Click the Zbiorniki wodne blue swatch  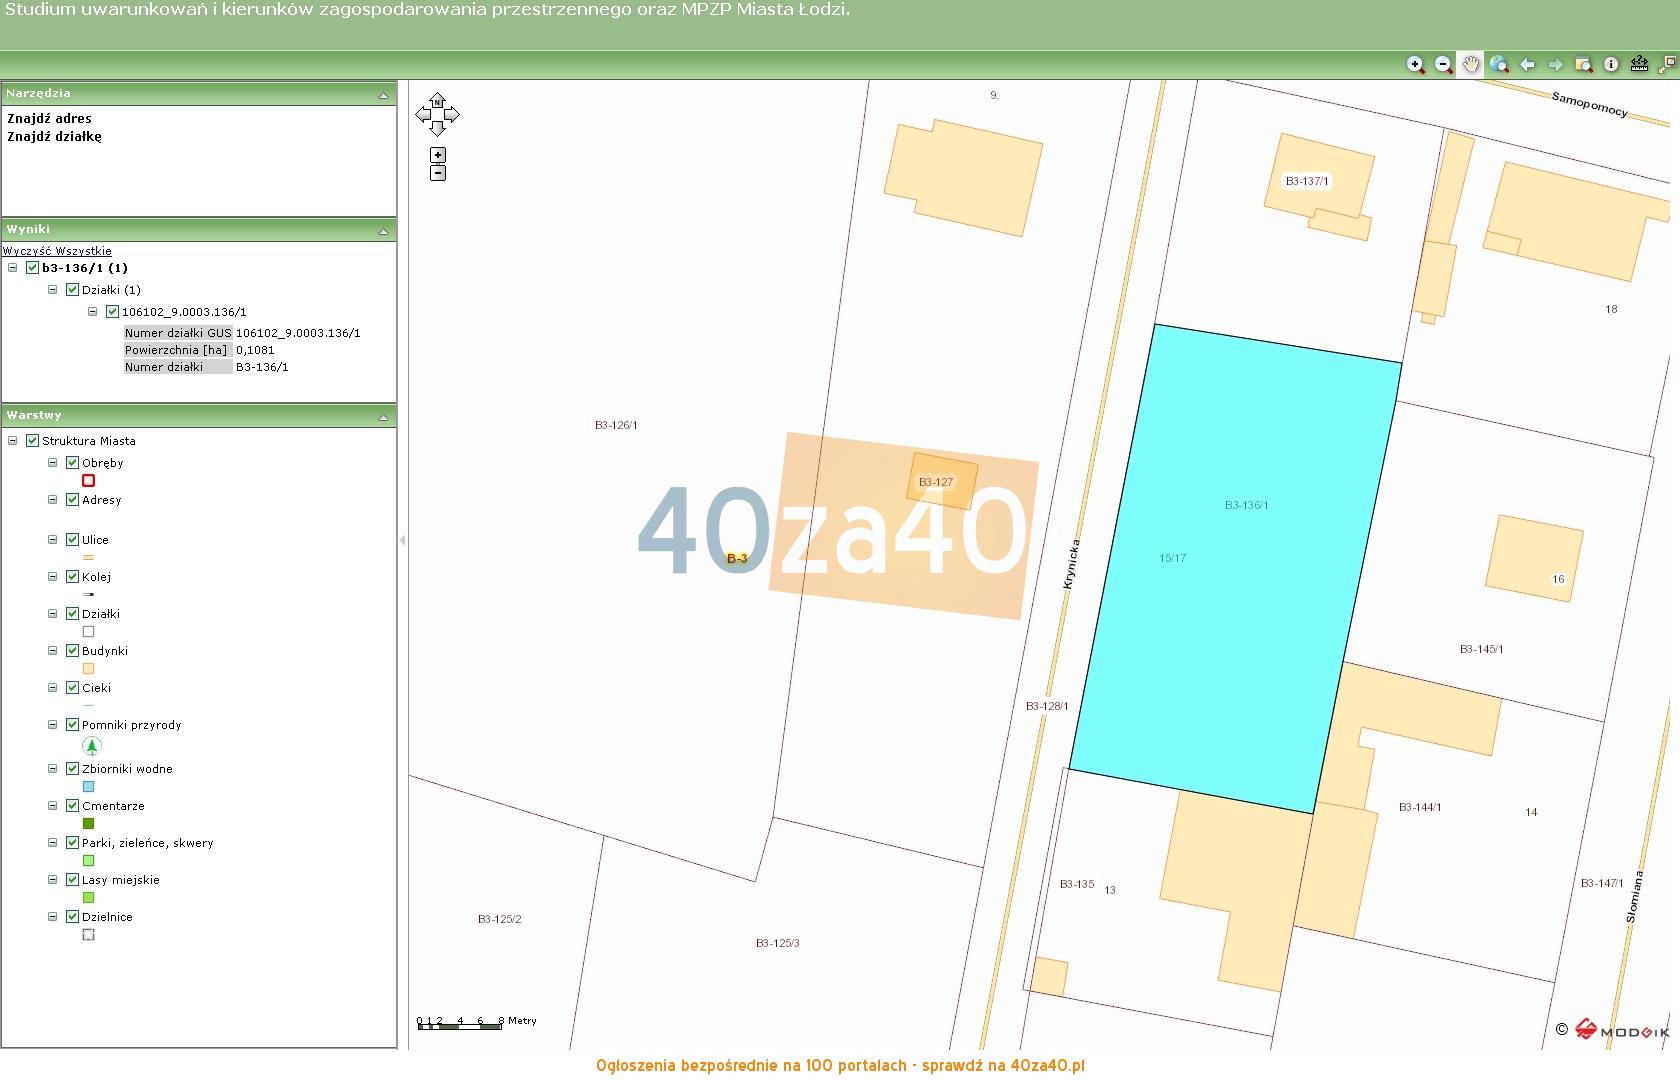(x=88, y=787)
